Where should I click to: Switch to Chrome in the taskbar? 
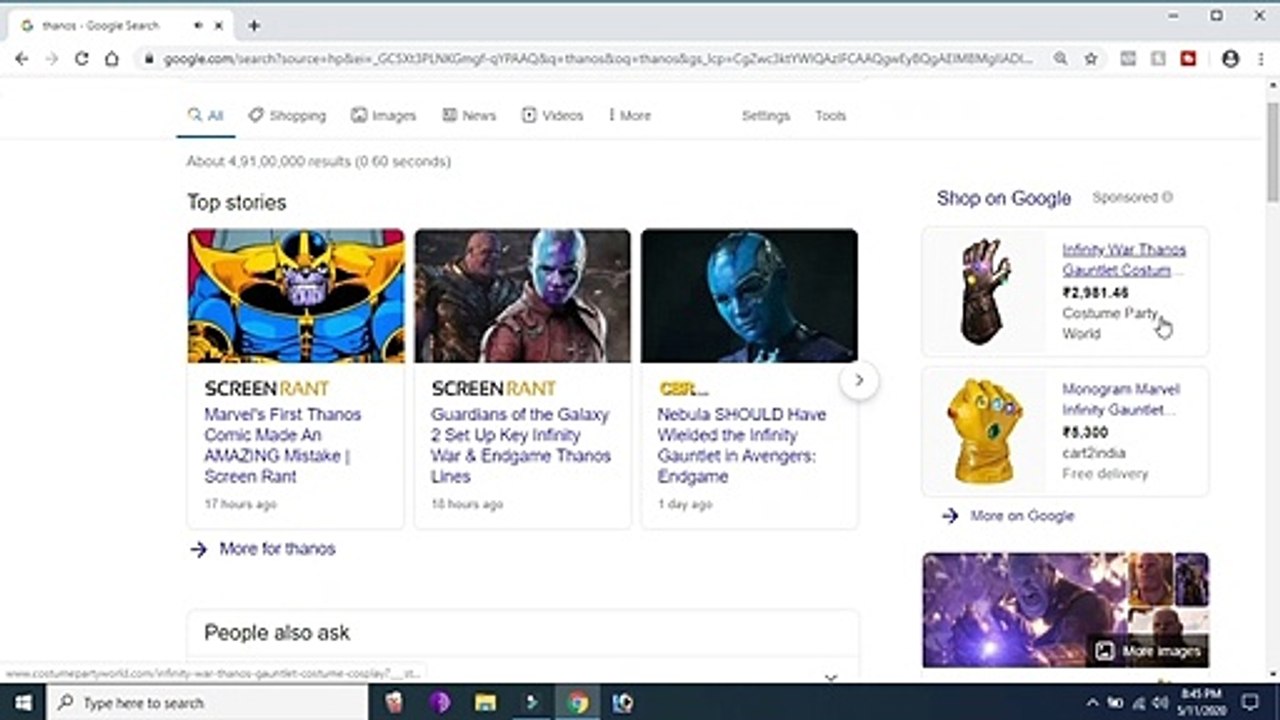(577, 703)
